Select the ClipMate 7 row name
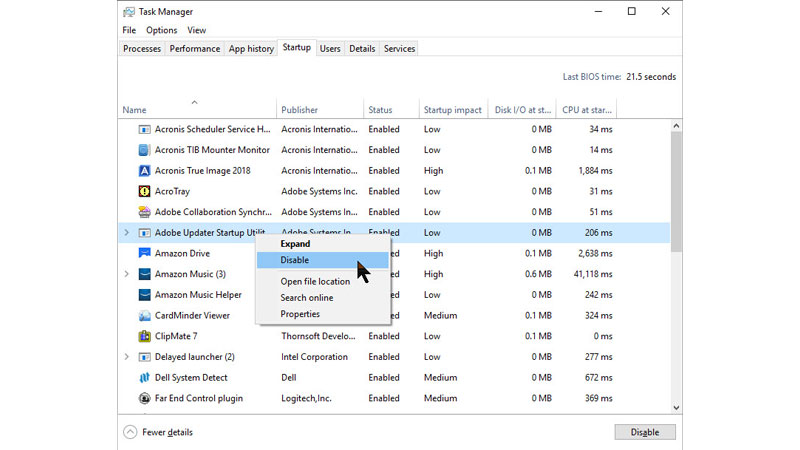 [176, 336]
